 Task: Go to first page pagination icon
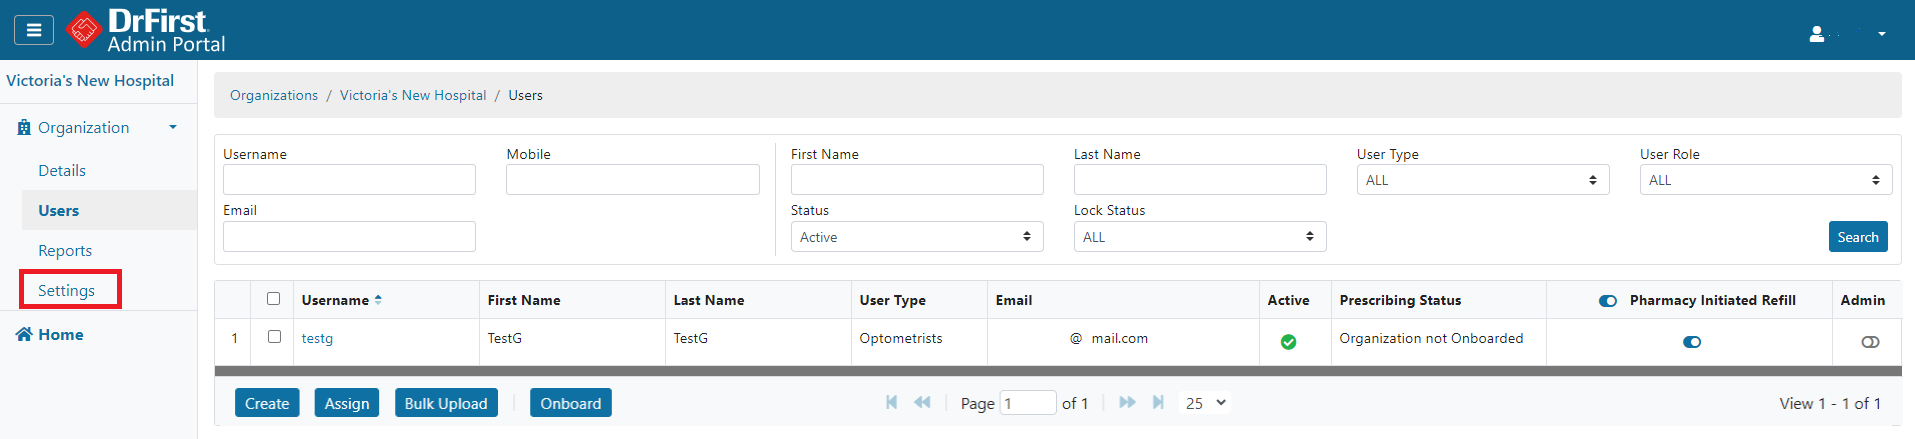tap(891, 402)
